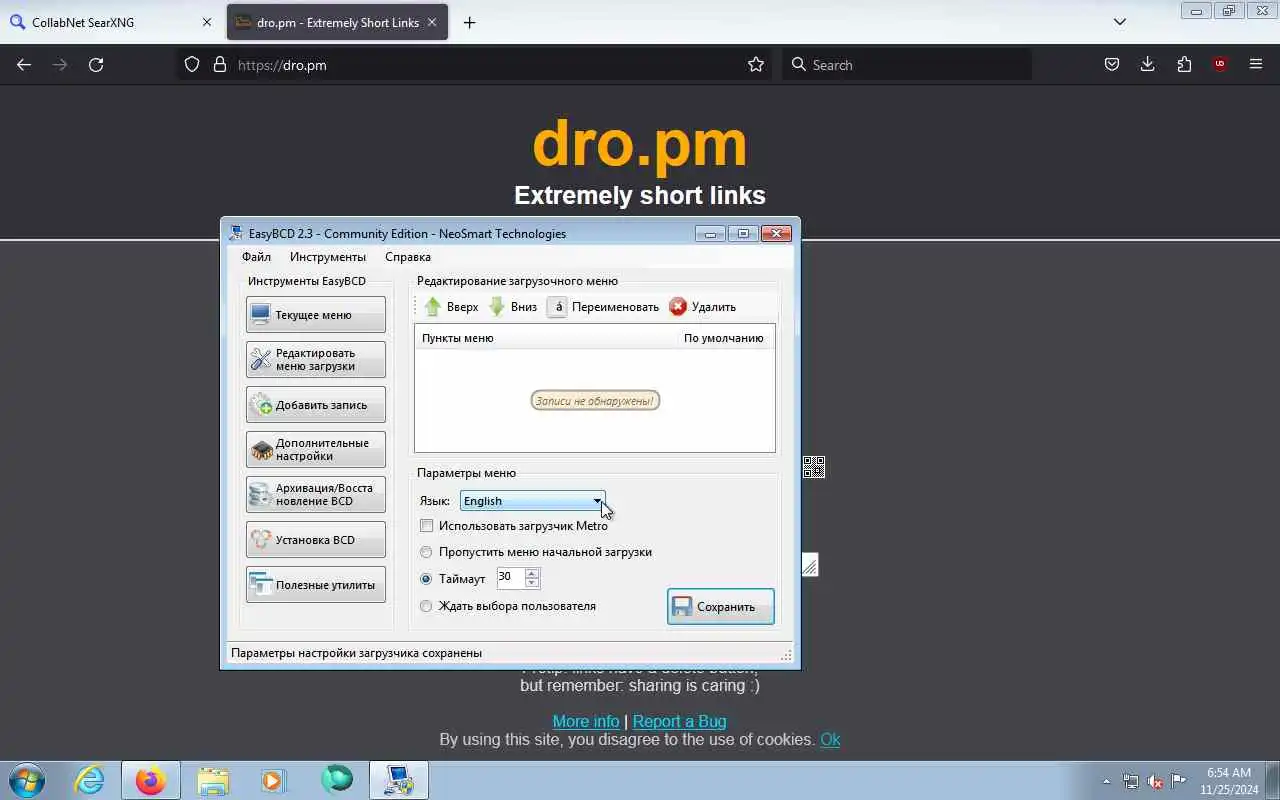Show hidden tray icons arrow
1280x800 pixels.
(x=1106, y=781)
